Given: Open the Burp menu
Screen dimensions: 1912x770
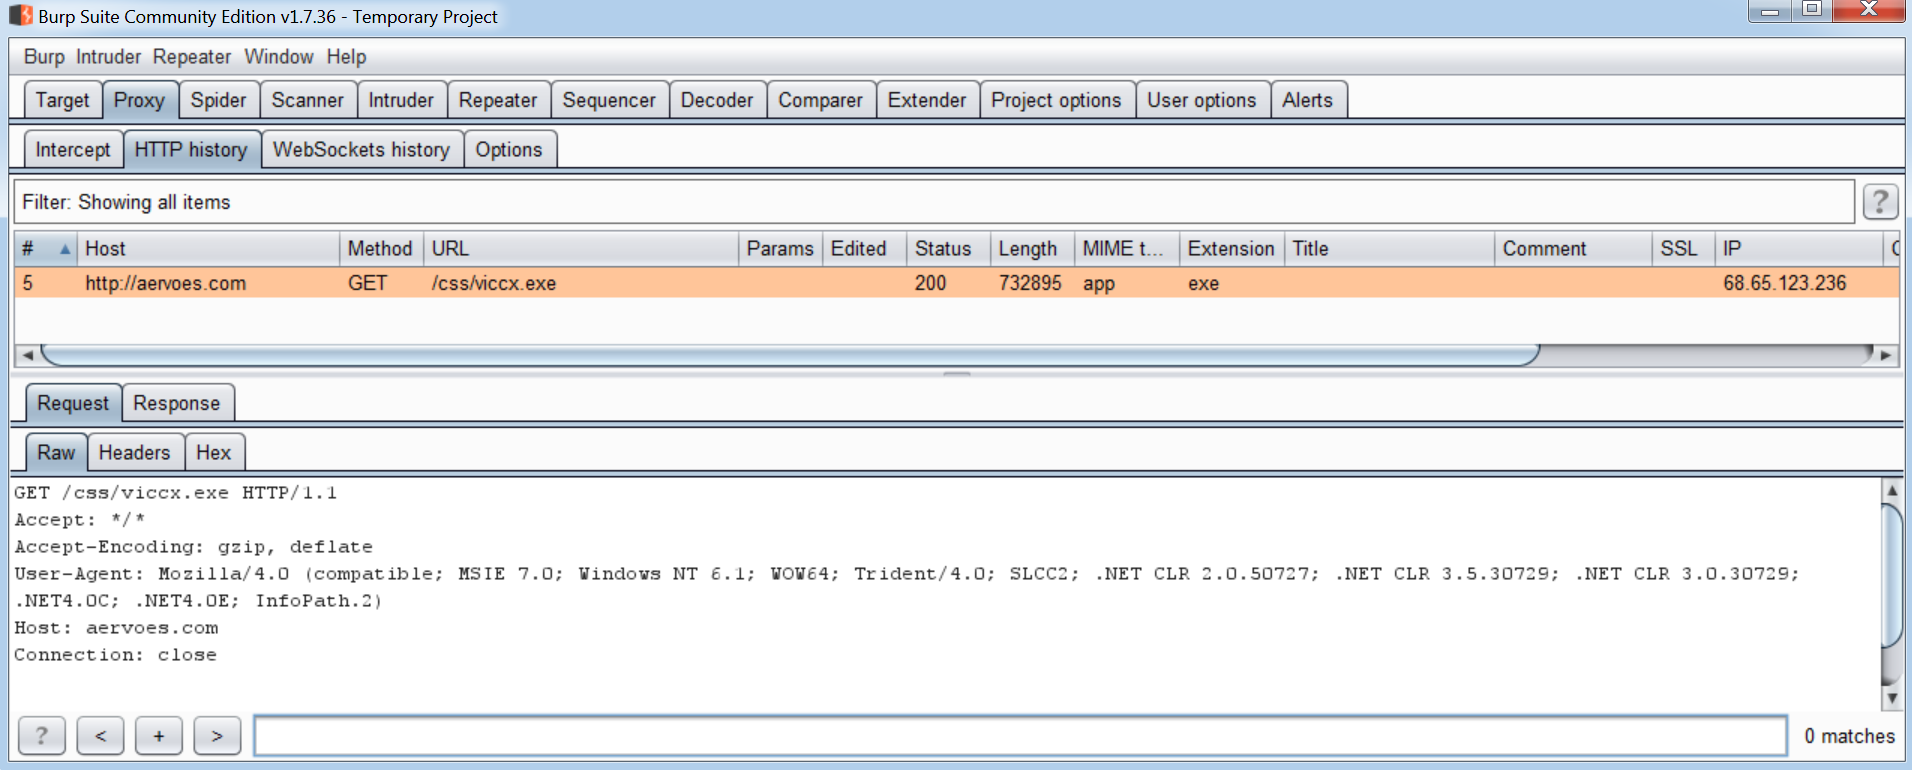Looking at the screenshot, I should point(44,57).
